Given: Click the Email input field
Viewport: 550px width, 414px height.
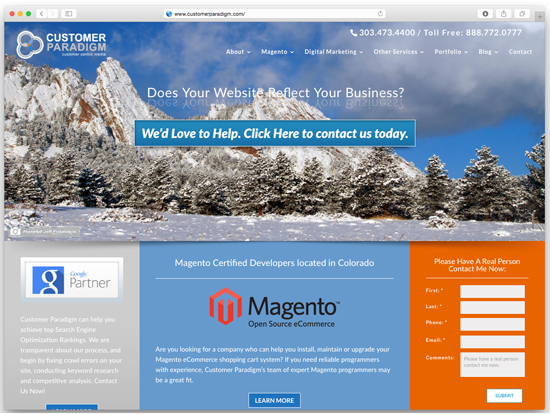Looking at the screenshot, I should tap(492, 341).
